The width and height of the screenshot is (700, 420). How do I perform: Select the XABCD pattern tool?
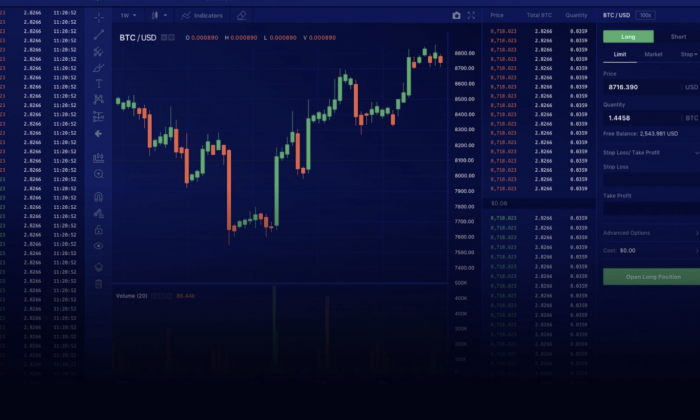[99, 99]
